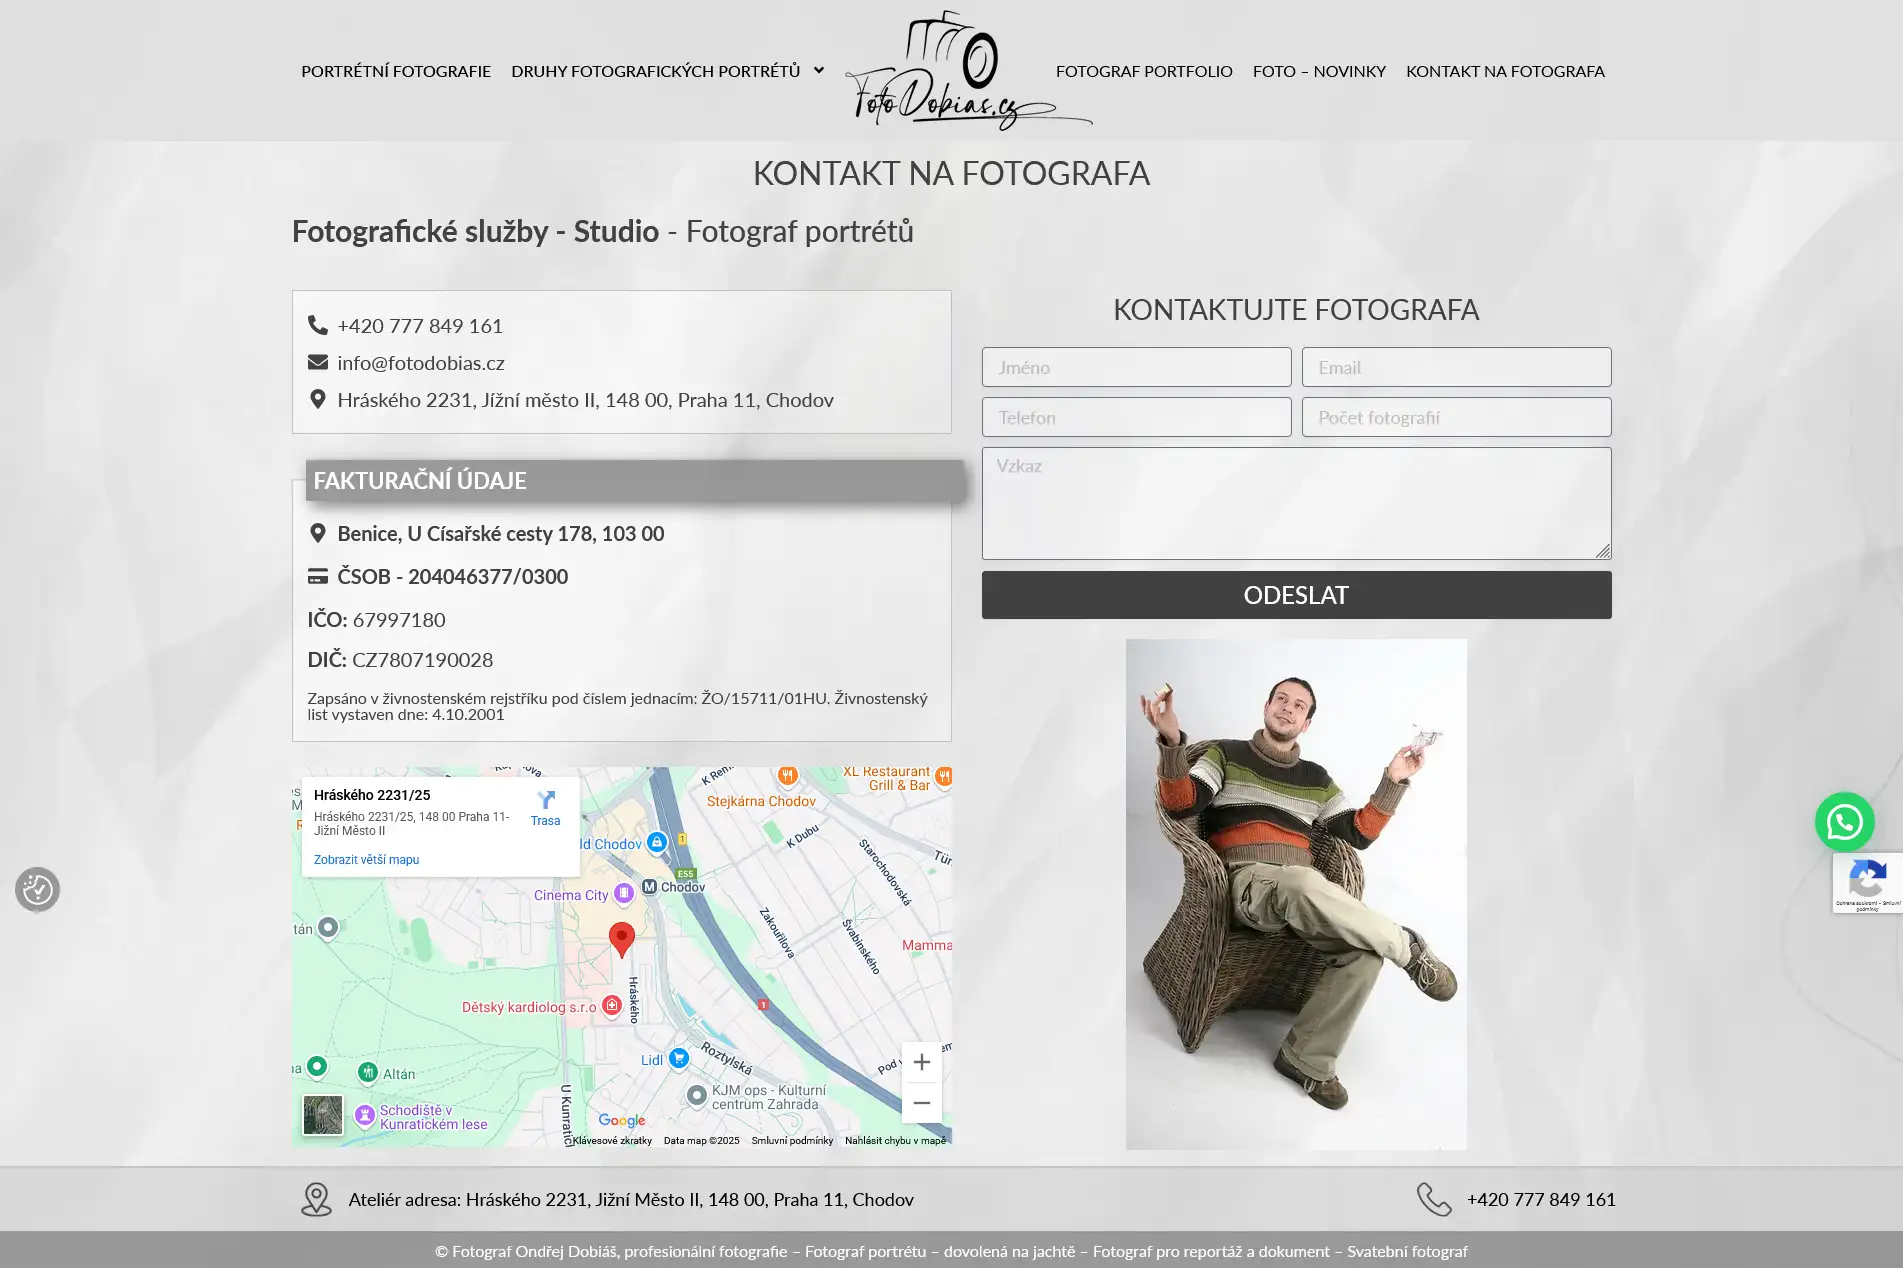Click the red location pin on map
Image resolution: width=1903 pixels, height=1268 pixels.
coord(621,939)
